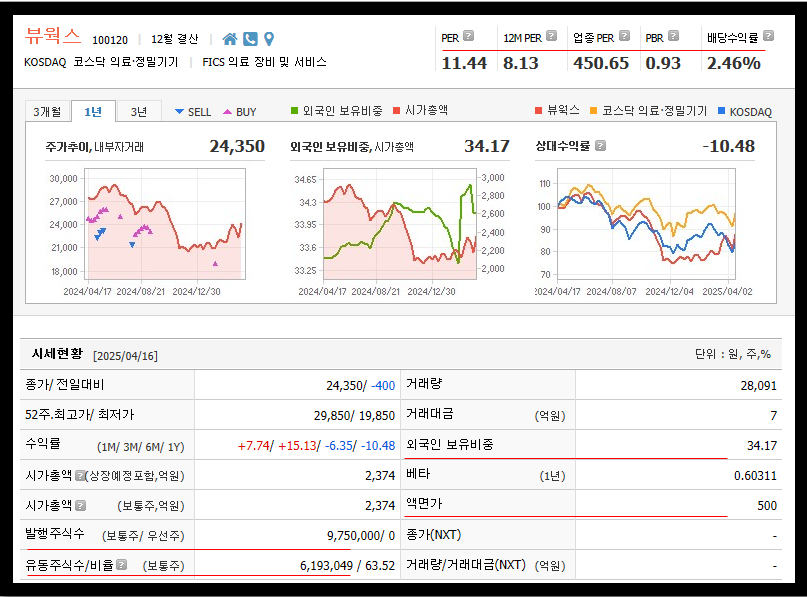
Task: Click the 종가(NXT) row label
Action: (433, 535)
